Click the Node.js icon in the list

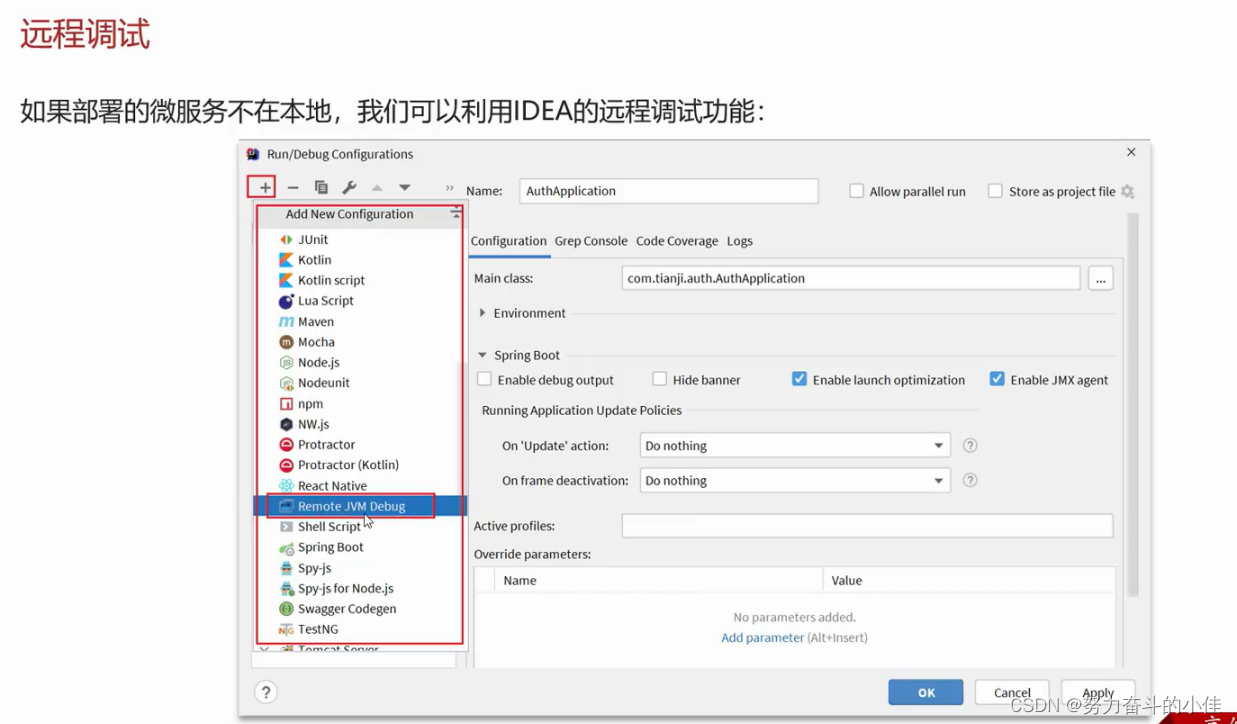[x=286, y=363]
